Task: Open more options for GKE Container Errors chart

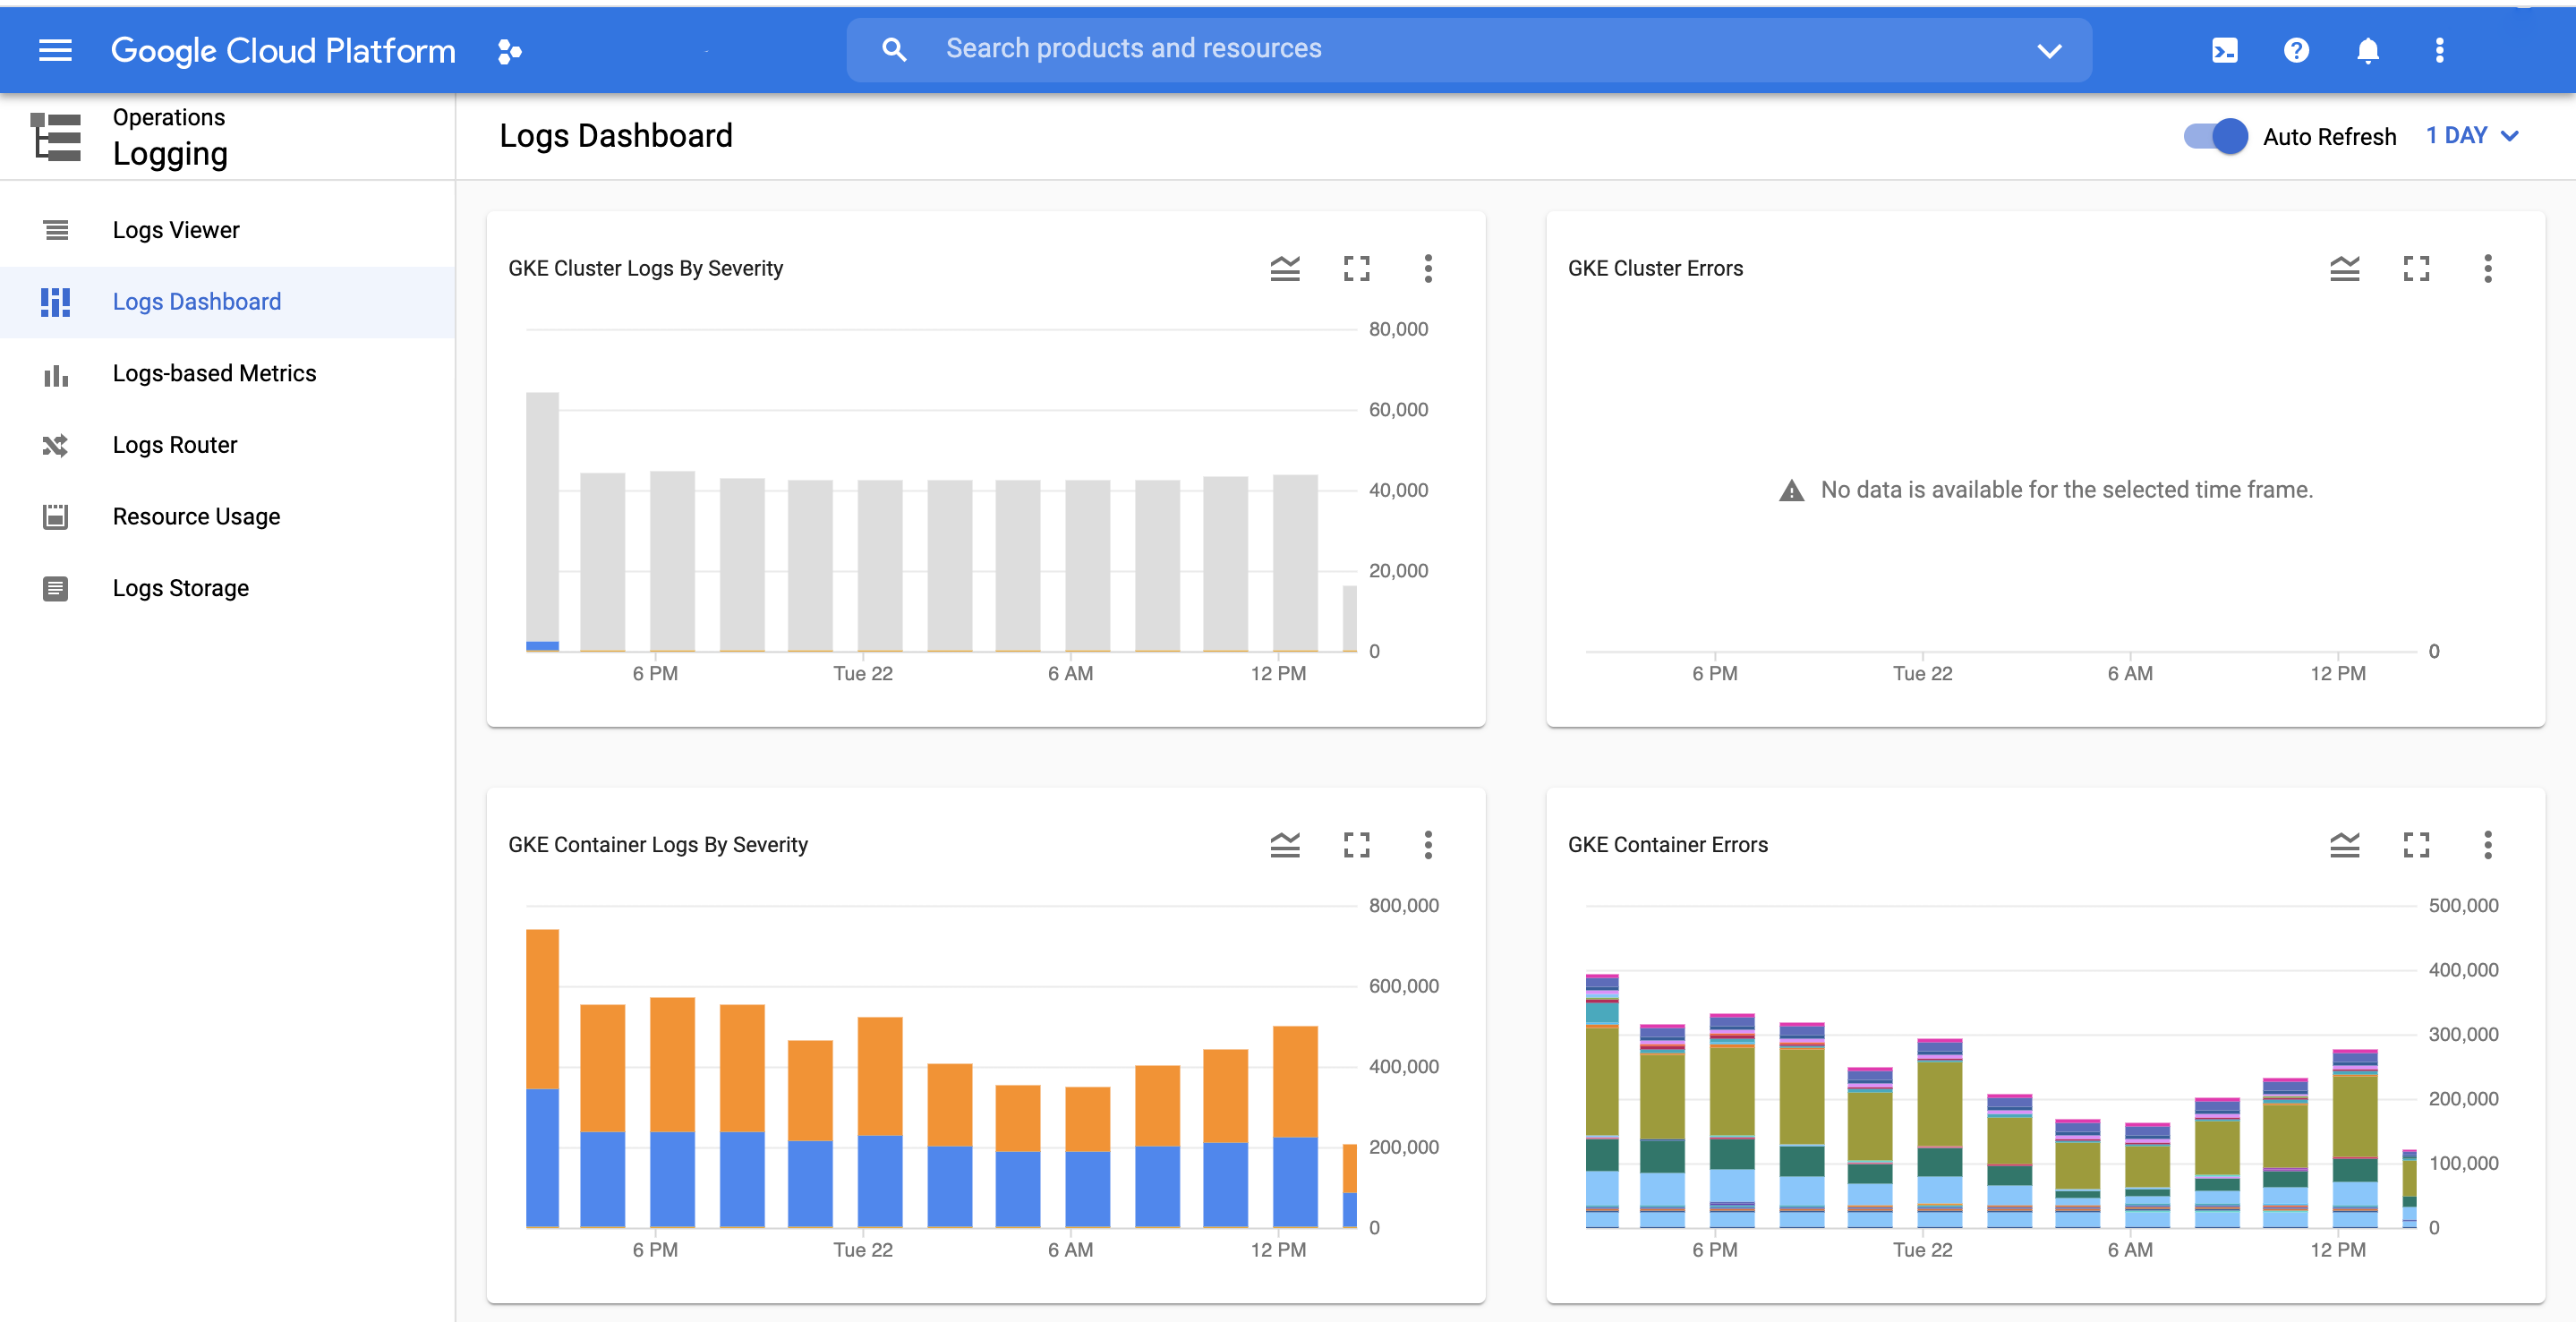Action: [x=2487, y=845]
